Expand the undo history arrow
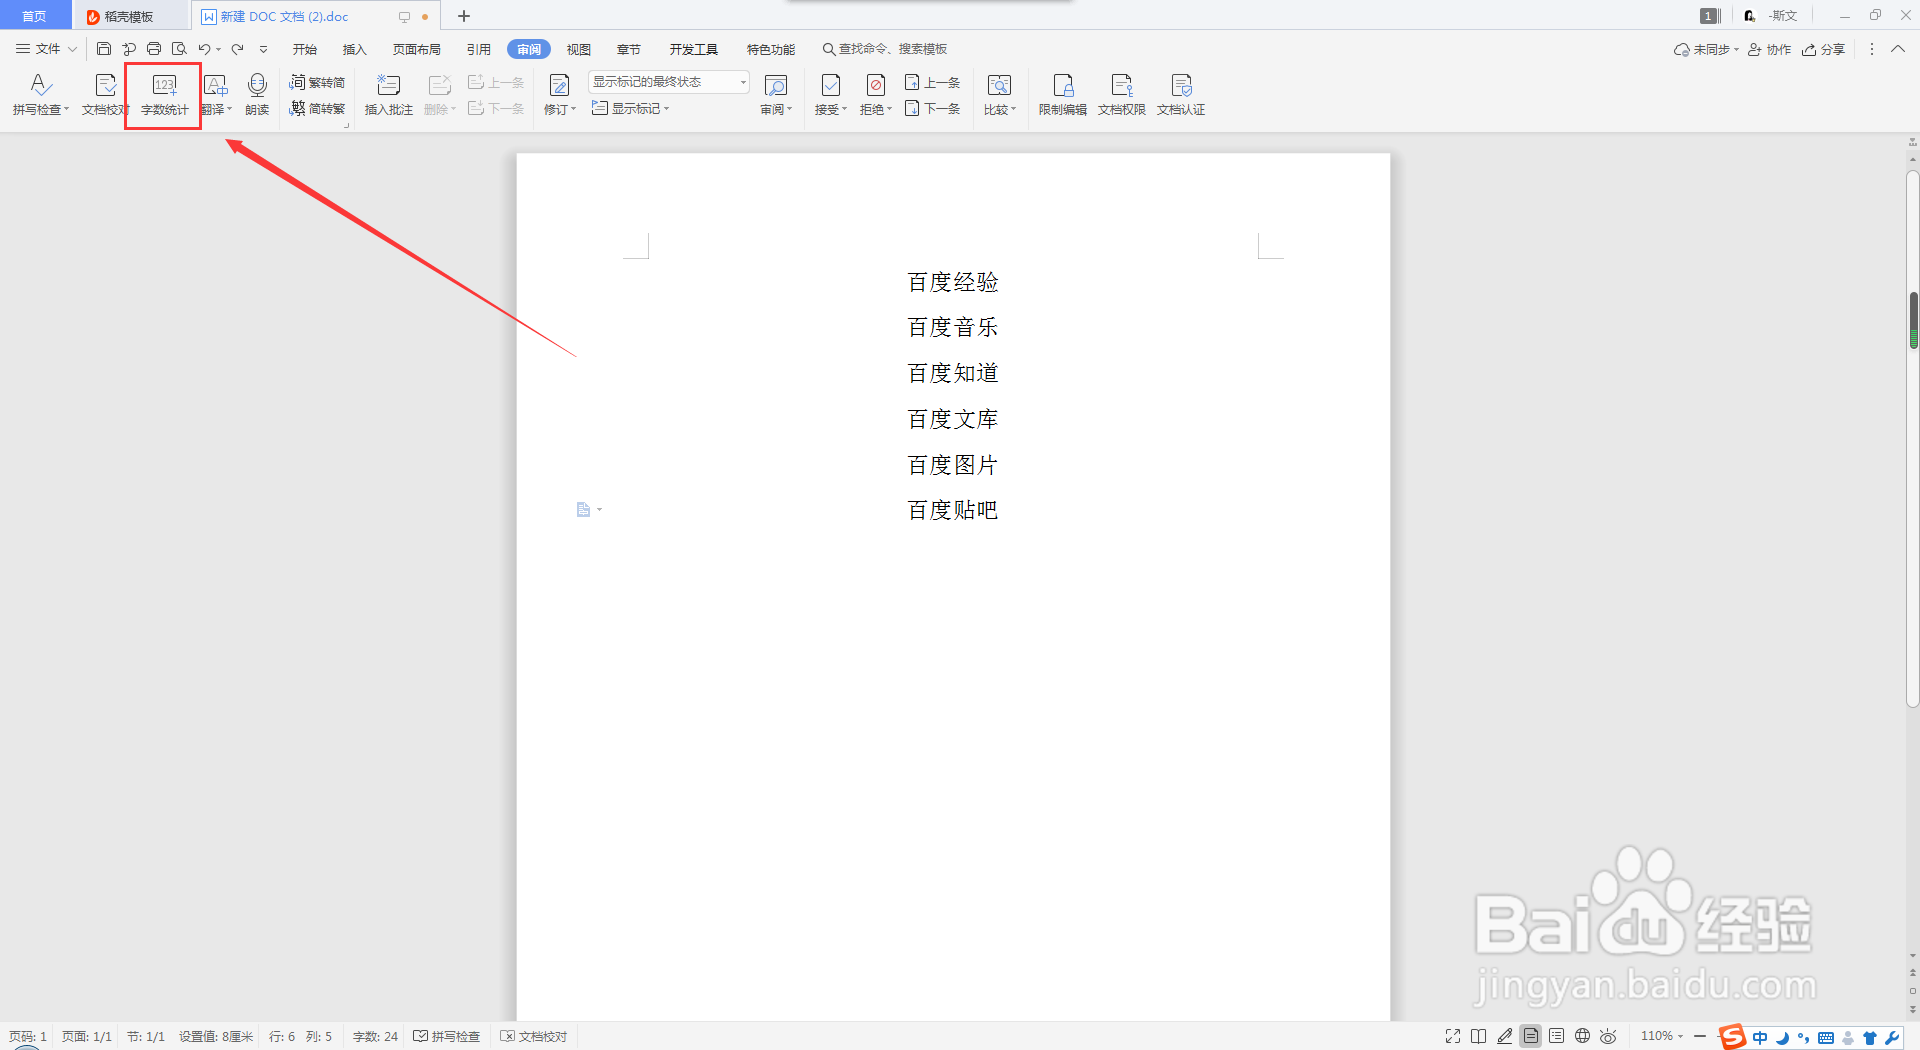Image resolution: width=1920 pixels, height=1050 pixels. pos(218,49)
